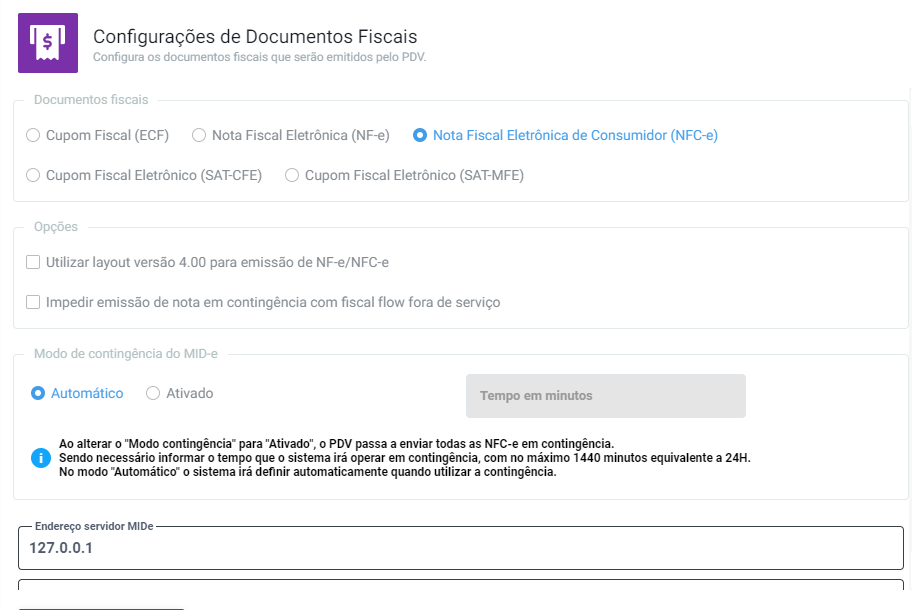Click the purple fiscal receipt icon
Viewport: 912px width, 610px height.
[48, 43]
